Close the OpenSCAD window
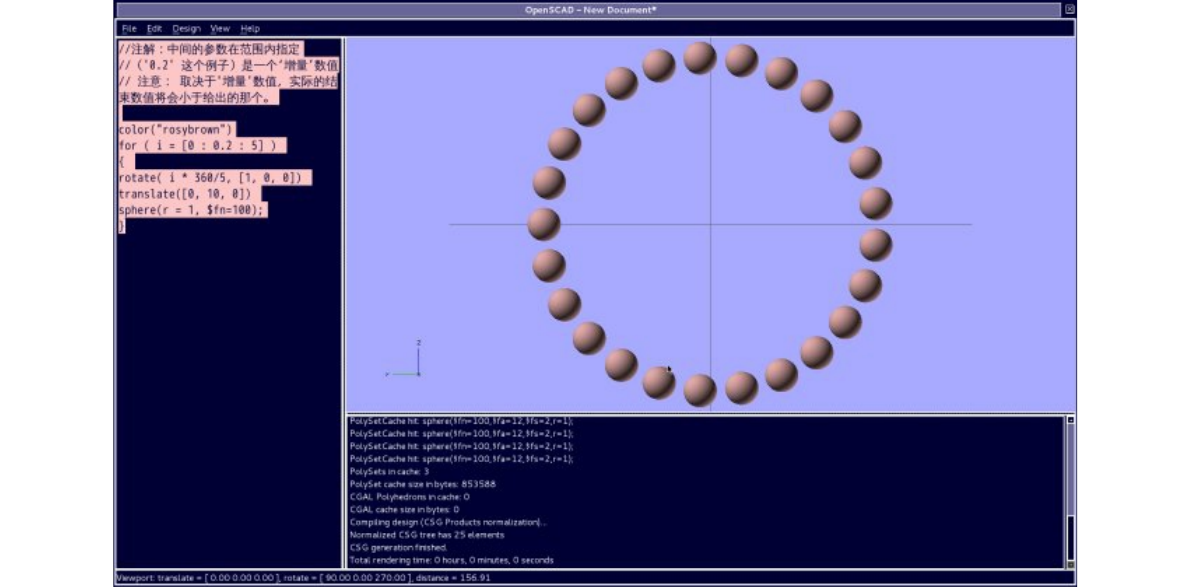 pos(1070,9)
